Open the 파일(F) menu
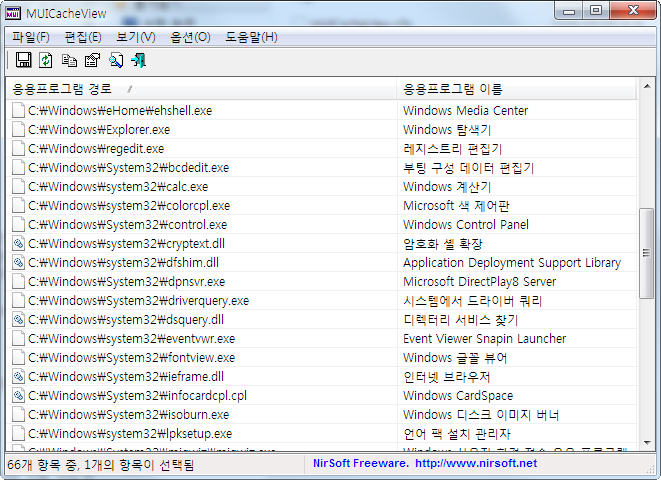The image size is (661, 480). pyautogui.click(x=31, y=37)
